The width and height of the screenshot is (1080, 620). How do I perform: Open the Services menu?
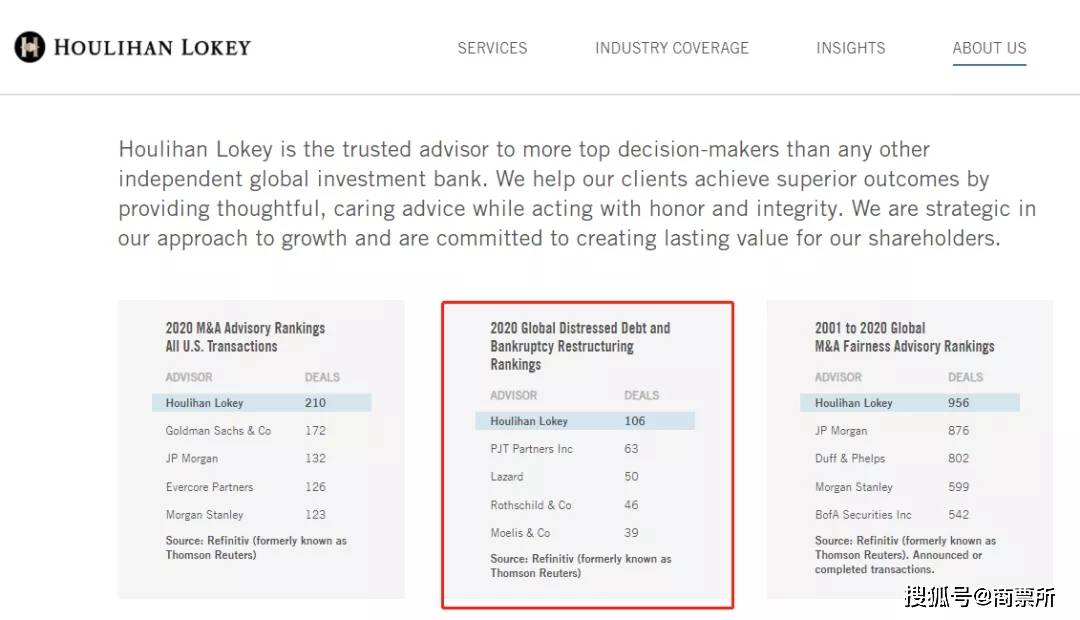(x=492, y=48)
